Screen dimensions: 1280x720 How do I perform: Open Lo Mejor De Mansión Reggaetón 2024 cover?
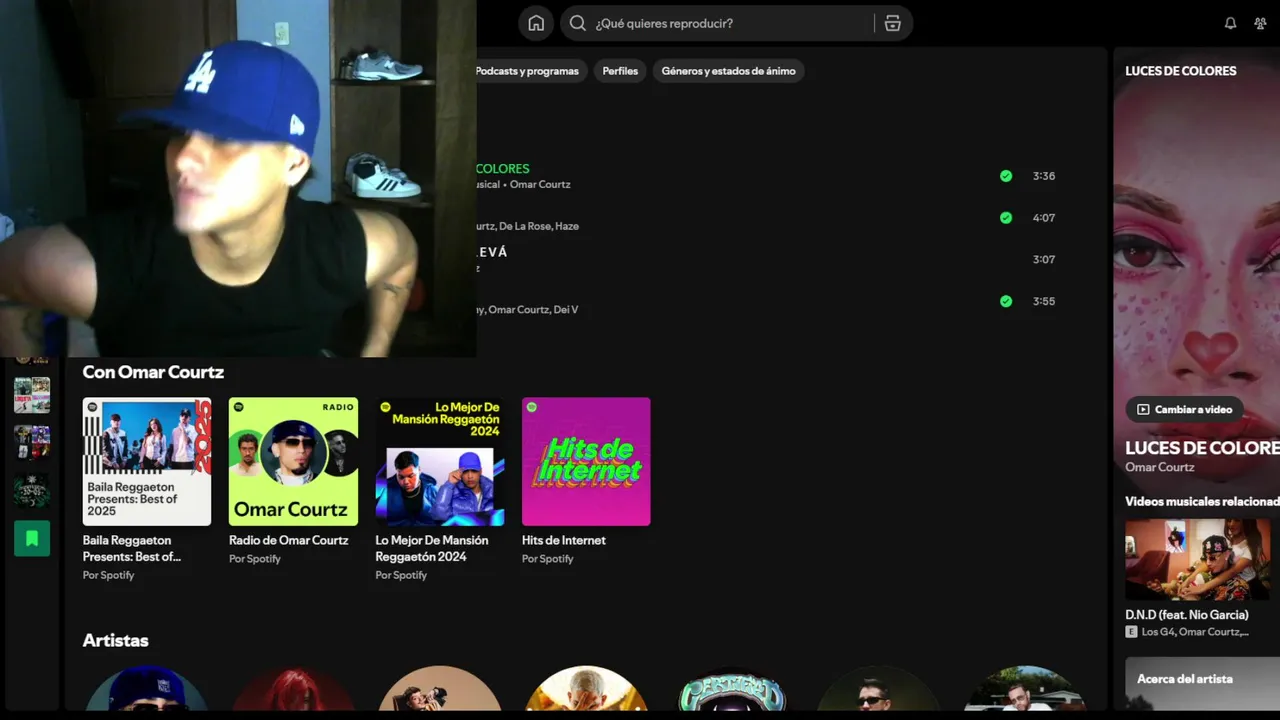pos(440,462)
